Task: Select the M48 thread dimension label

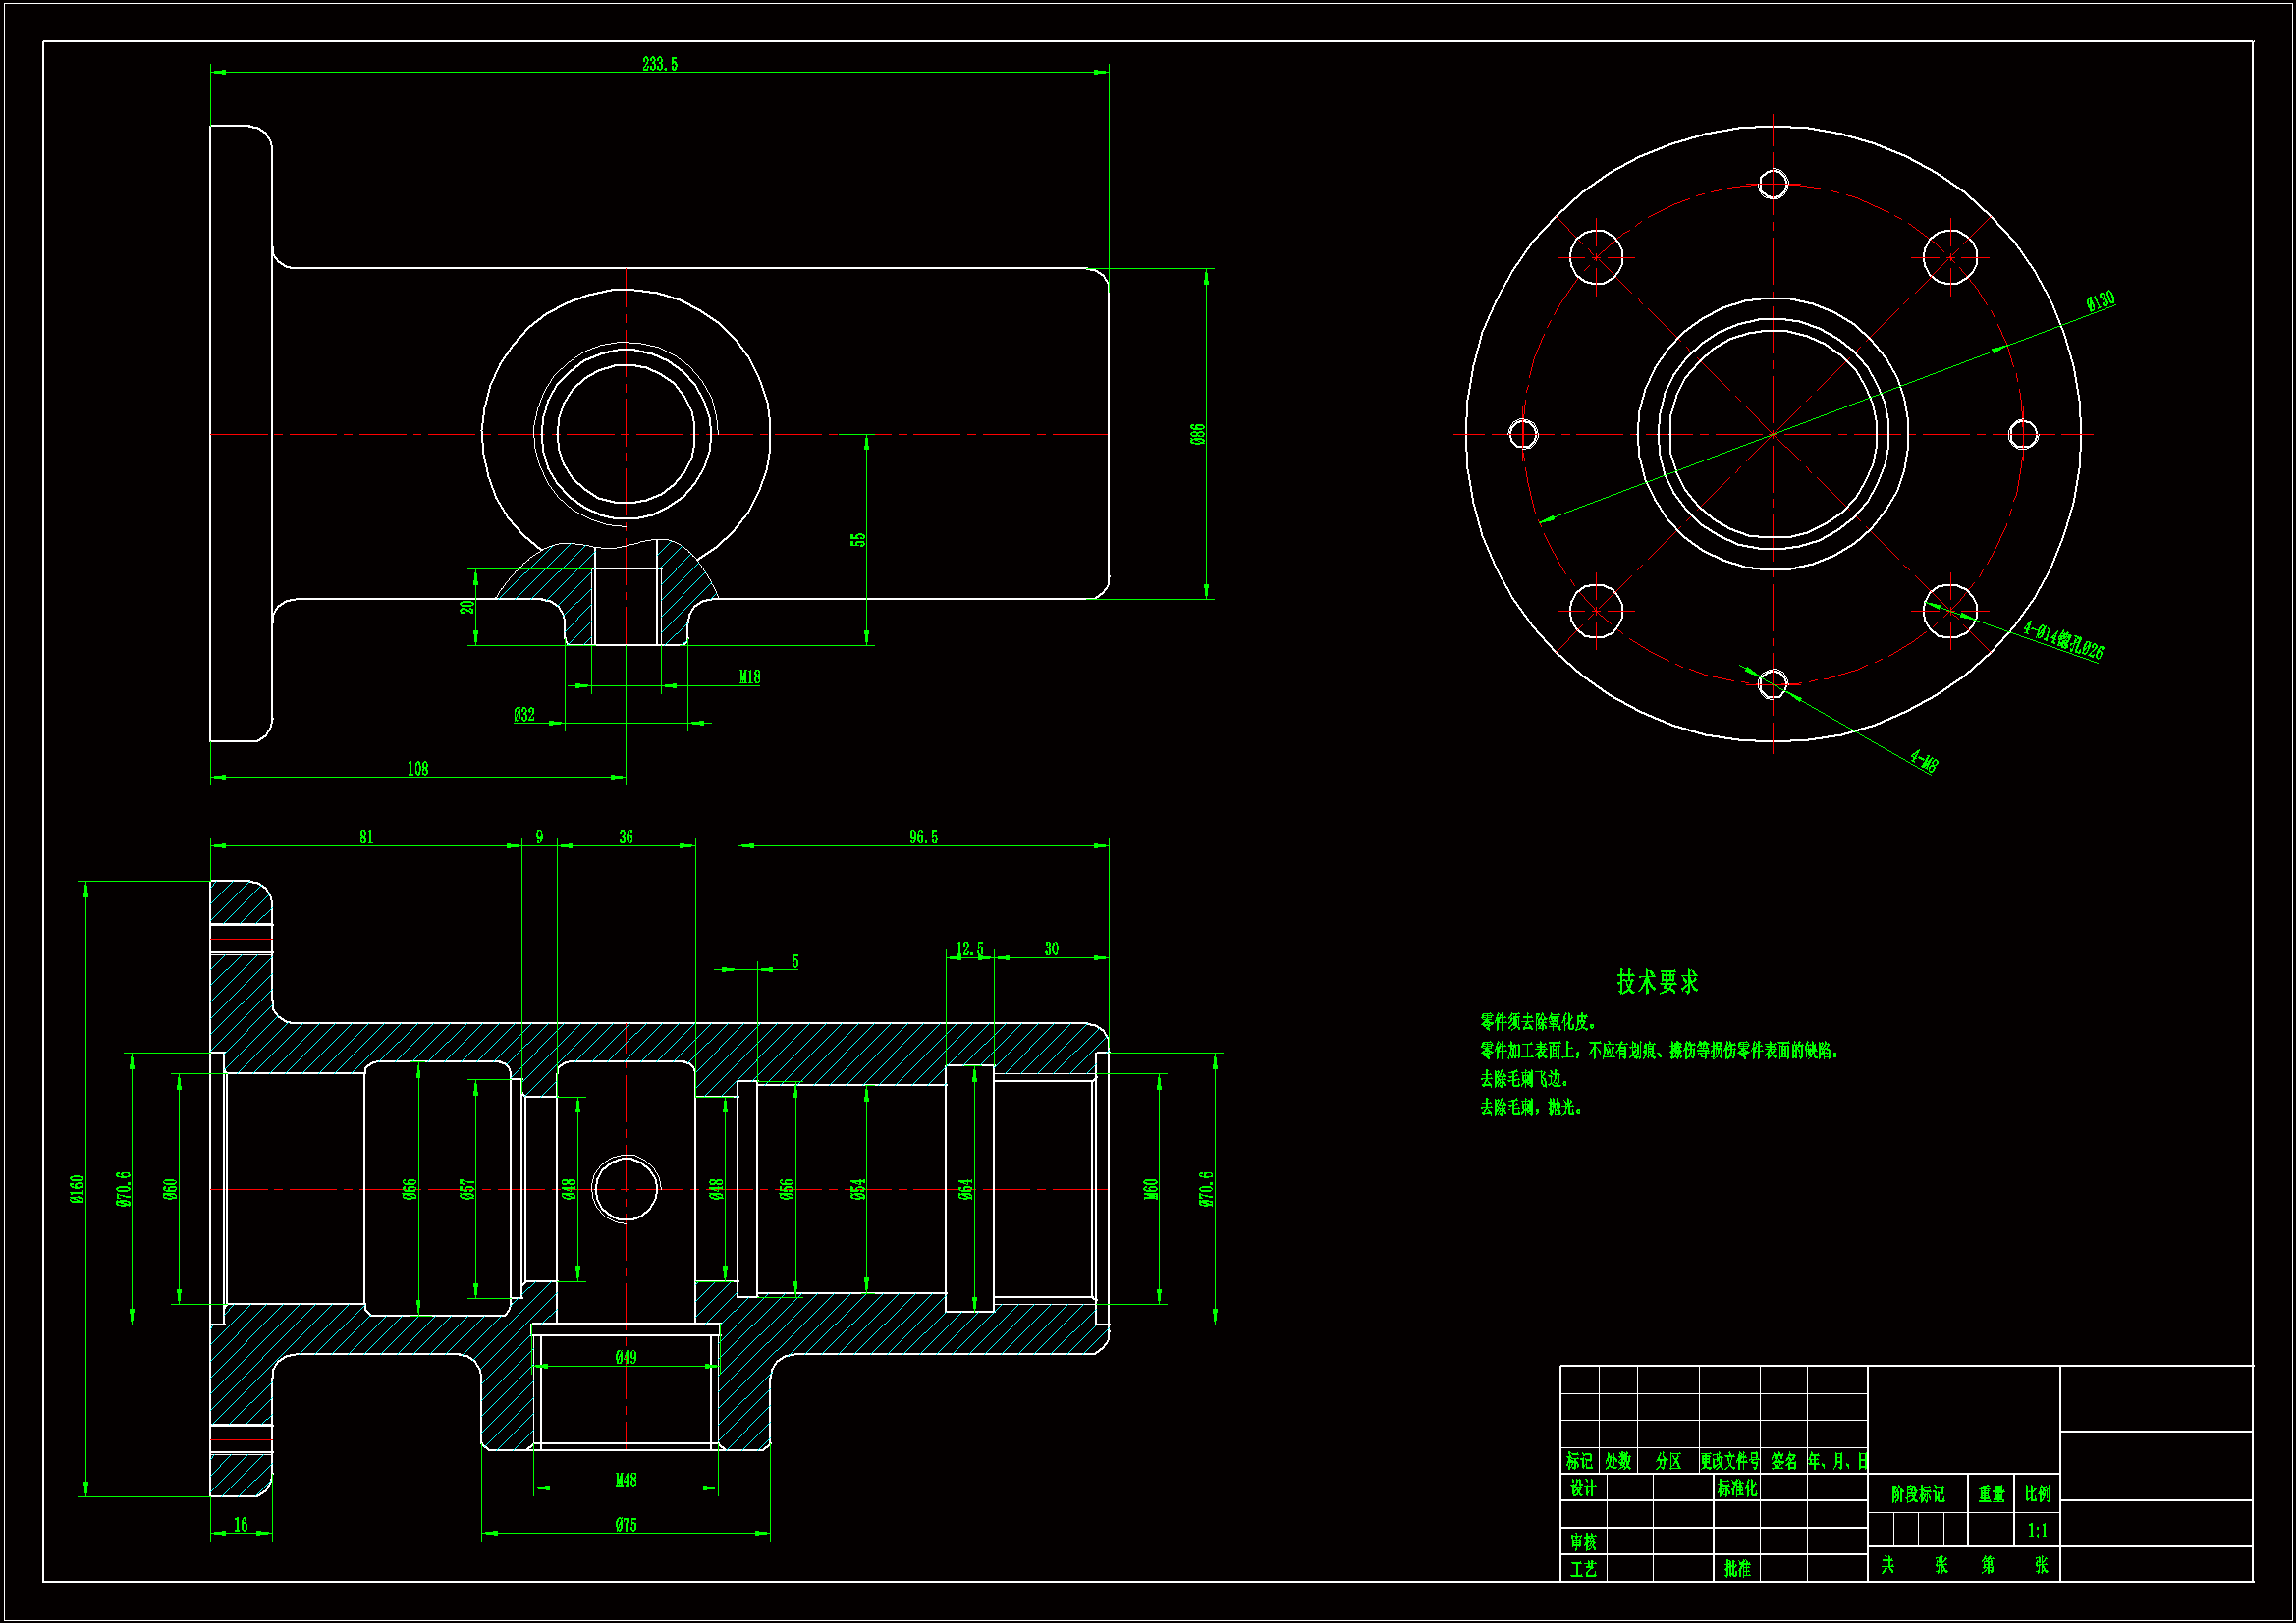Action: (626, 1480)
